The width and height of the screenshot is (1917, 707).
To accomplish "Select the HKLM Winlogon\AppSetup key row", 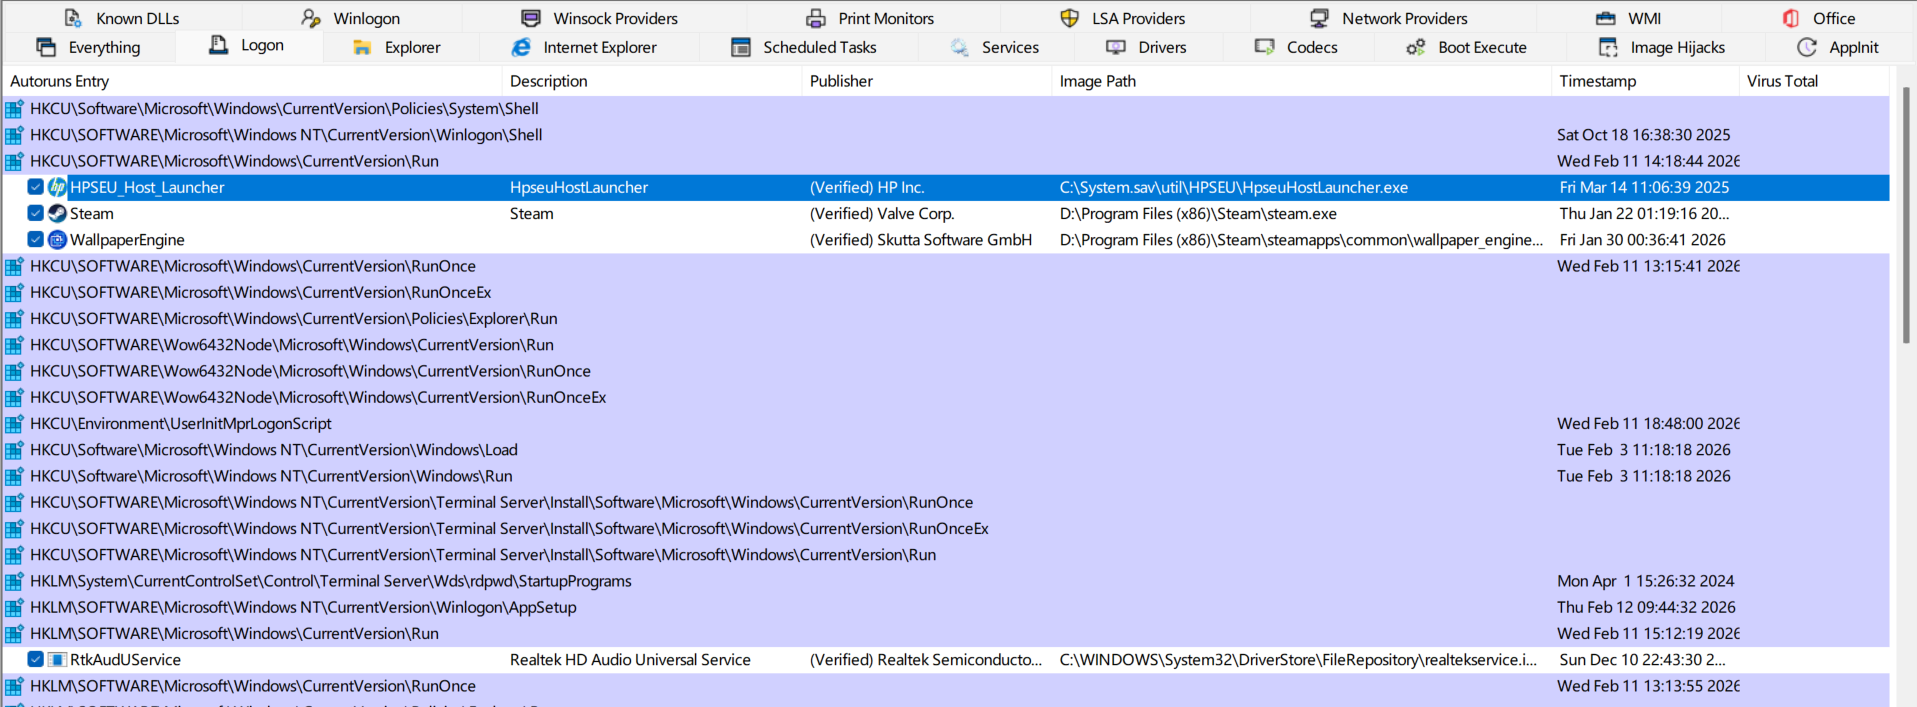I will (946, 607).
